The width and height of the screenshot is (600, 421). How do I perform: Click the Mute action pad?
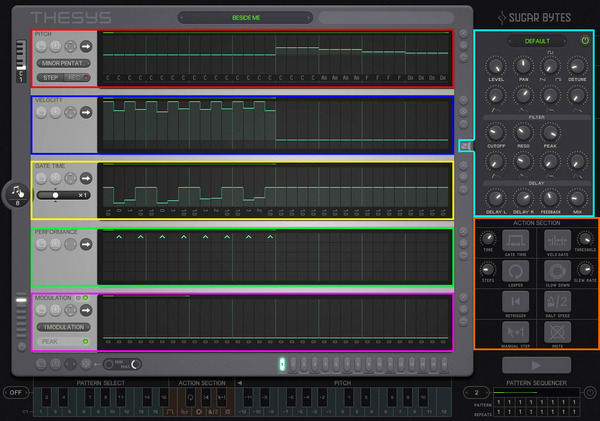tap(558, 333)
